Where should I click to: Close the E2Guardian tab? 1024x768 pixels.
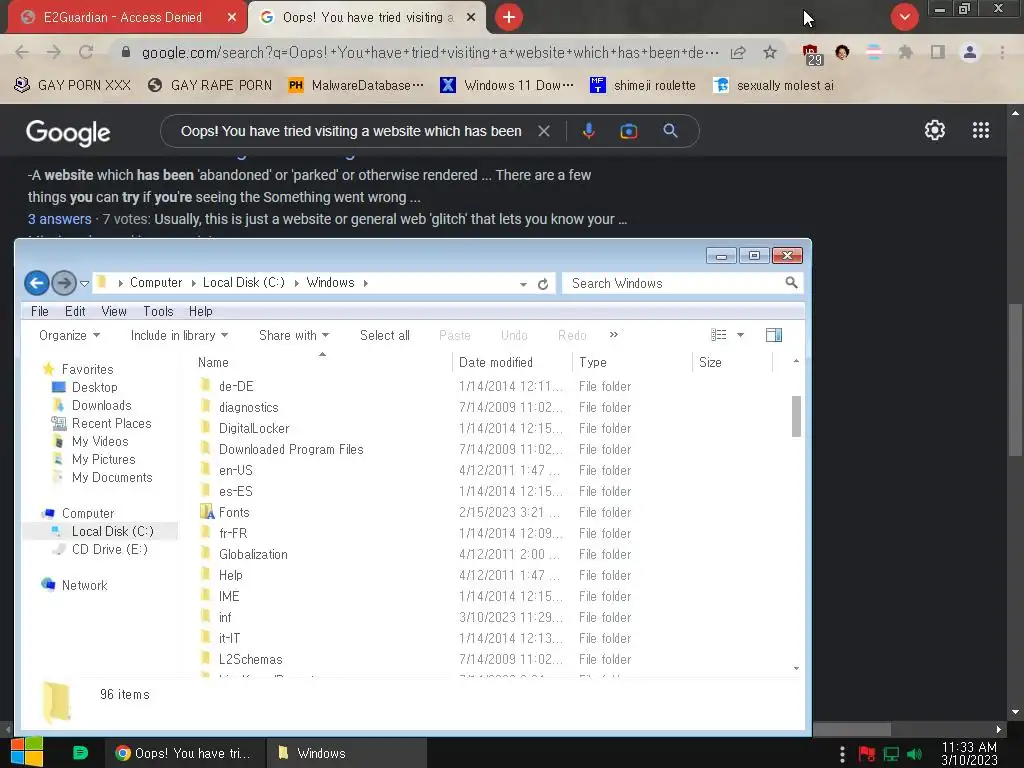point(231,18)
